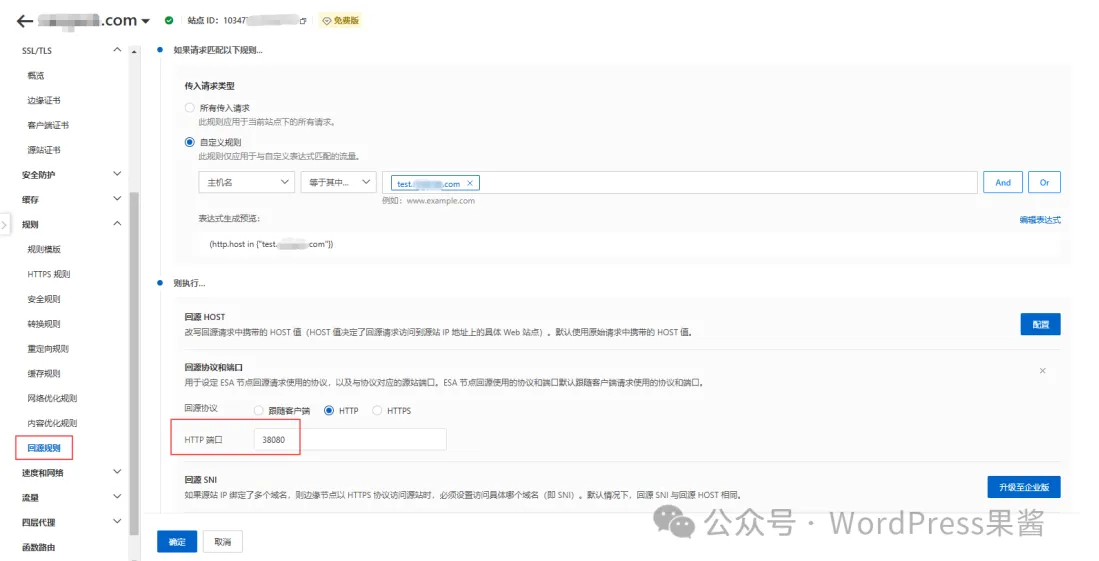Select the 自定义规则 radio option
The height and width of the screenshot is (561, 1099).
point(189,142)
